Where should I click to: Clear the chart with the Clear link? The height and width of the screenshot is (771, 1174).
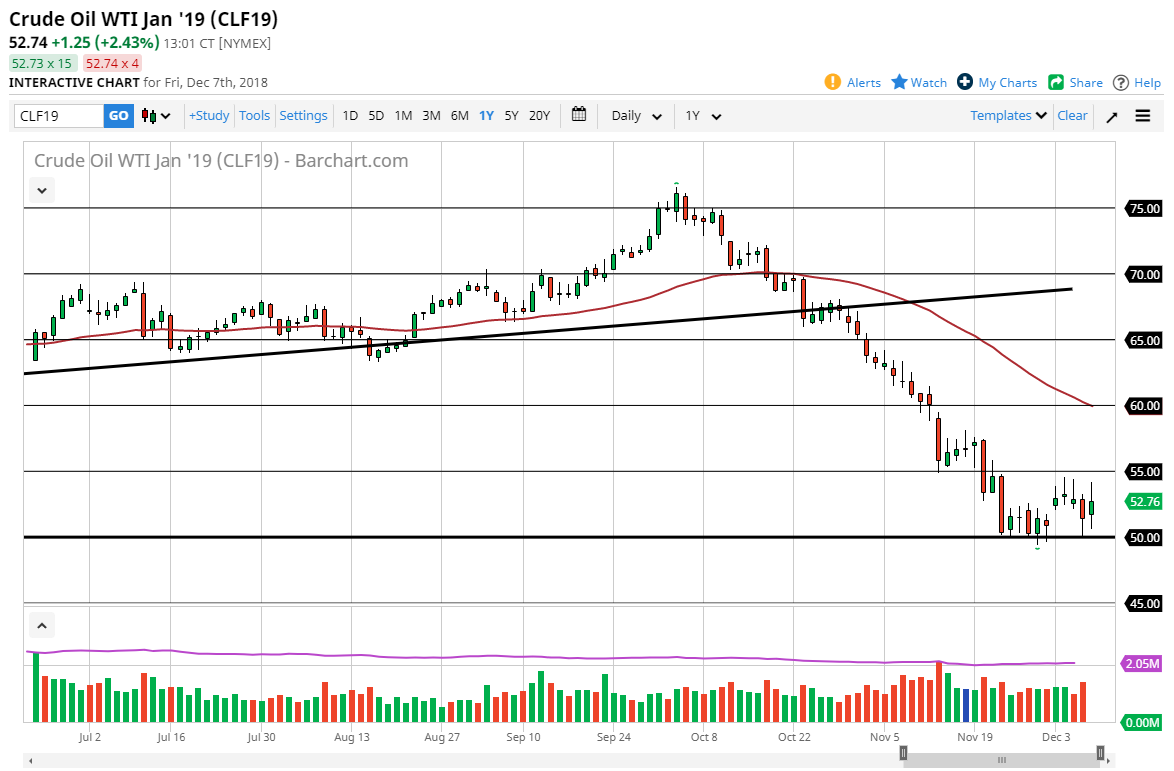tap(1072, 115)
